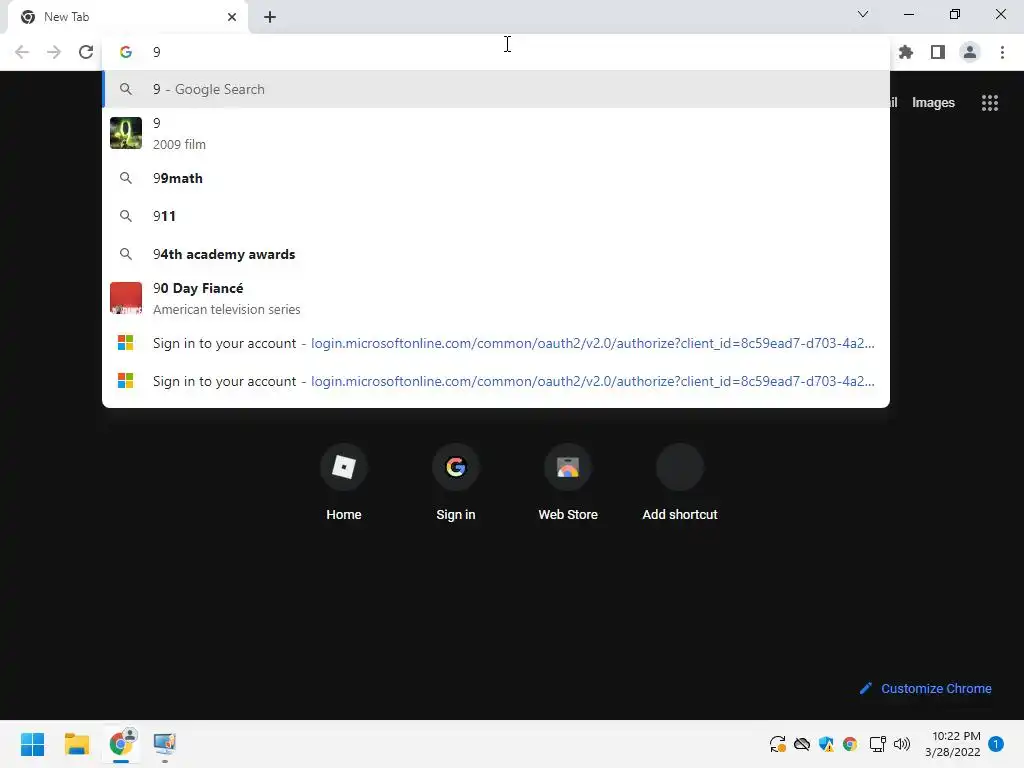Open first Microsoft 'Sign in to your account' suggestion

point(496,343)
